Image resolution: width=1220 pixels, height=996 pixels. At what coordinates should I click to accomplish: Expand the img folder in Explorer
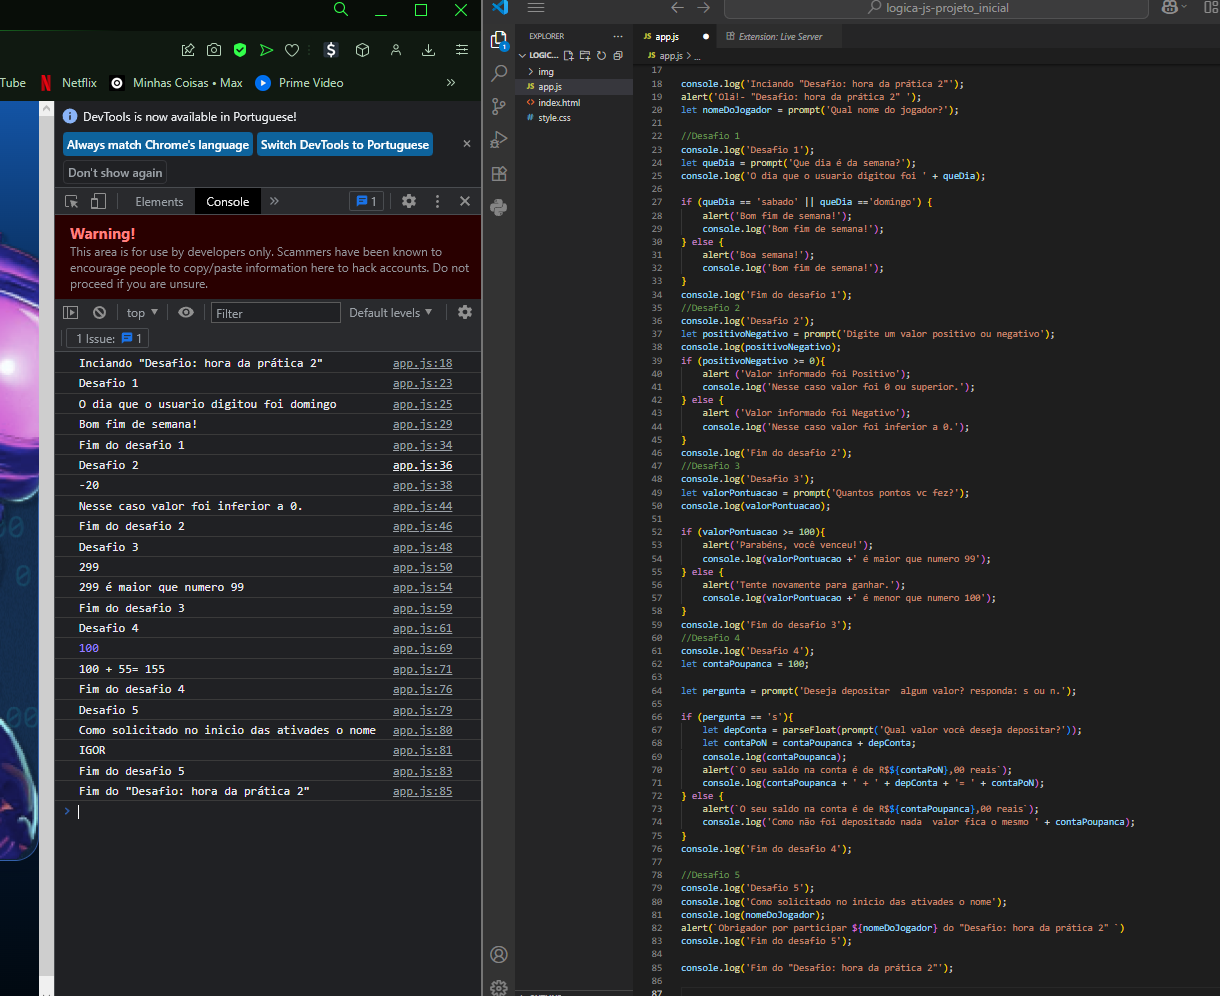(575, 72)
